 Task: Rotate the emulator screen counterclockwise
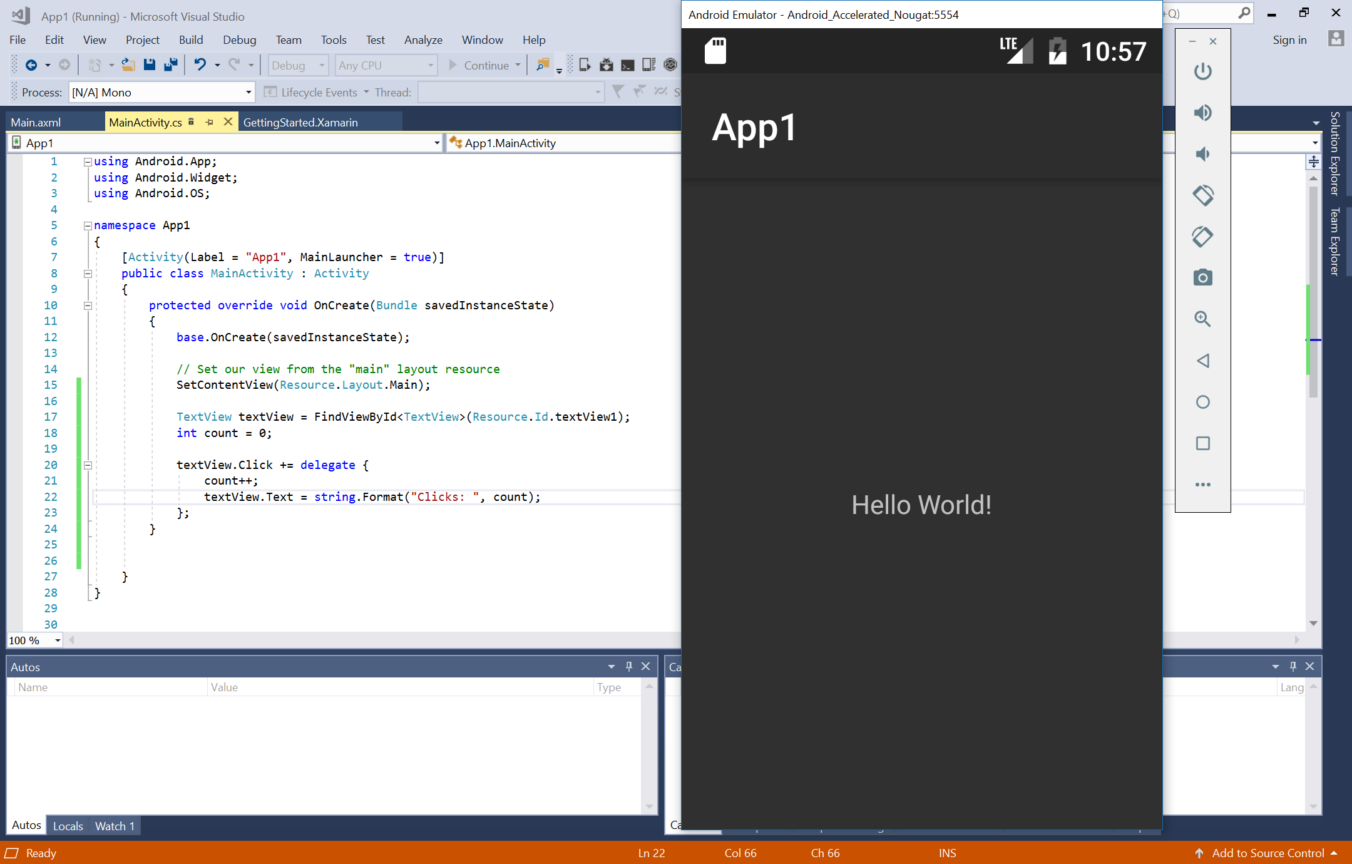[1203, 195]
